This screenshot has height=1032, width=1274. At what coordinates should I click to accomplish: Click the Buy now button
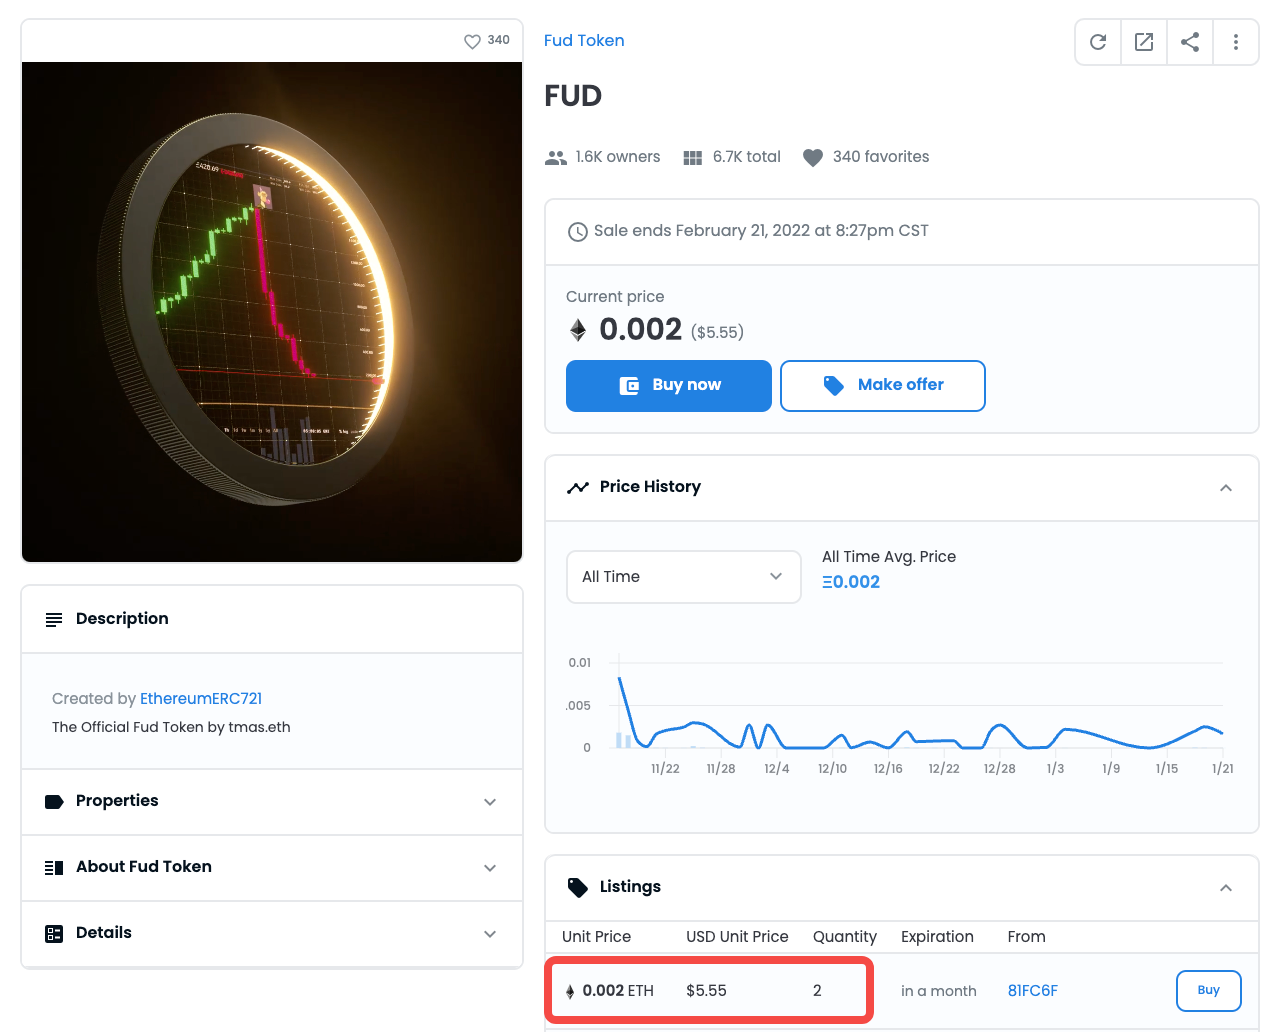coord(669,386)
